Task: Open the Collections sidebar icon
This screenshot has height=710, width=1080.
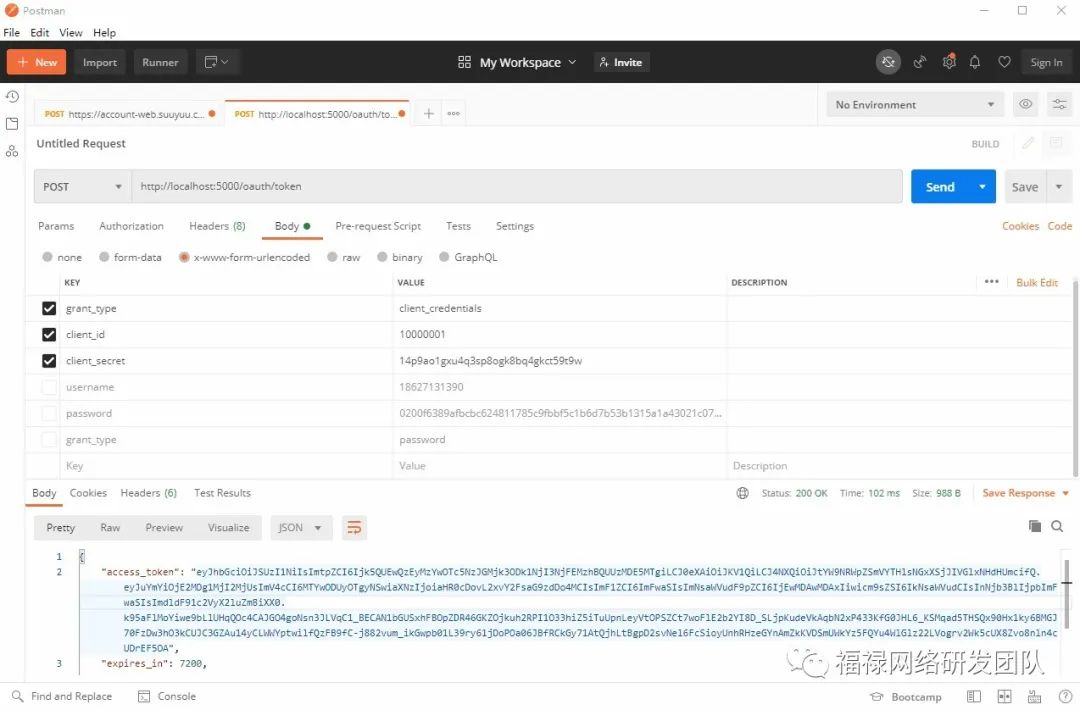Action: pos(12,124)
